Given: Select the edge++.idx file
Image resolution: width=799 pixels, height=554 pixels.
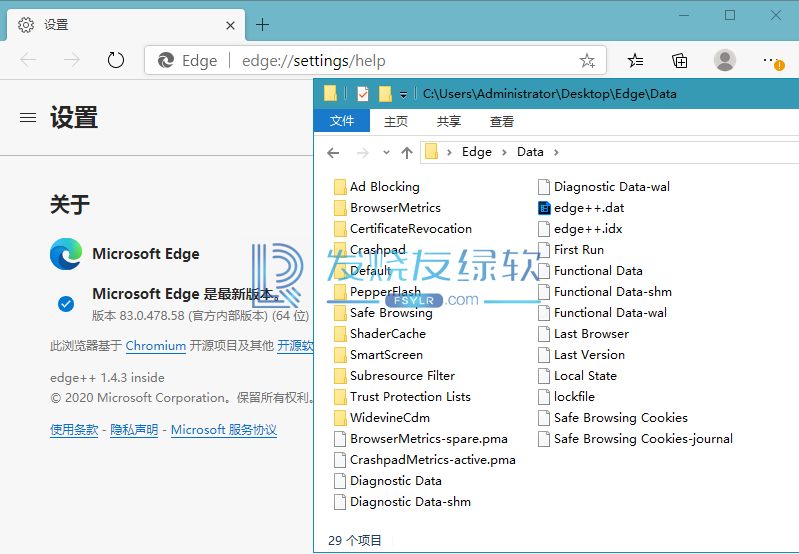Looking at the screenshot, I should pos(580,228).
